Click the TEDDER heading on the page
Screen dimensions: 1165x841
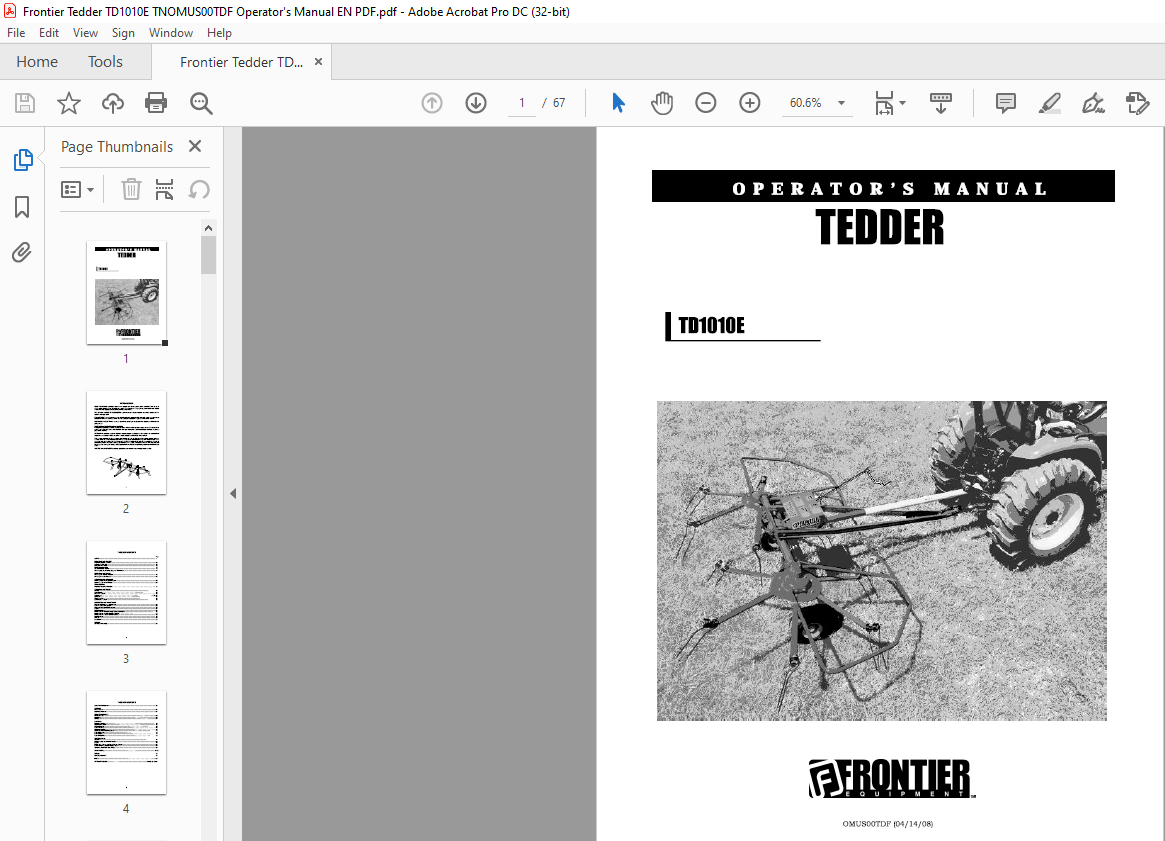tap(880, 227)
